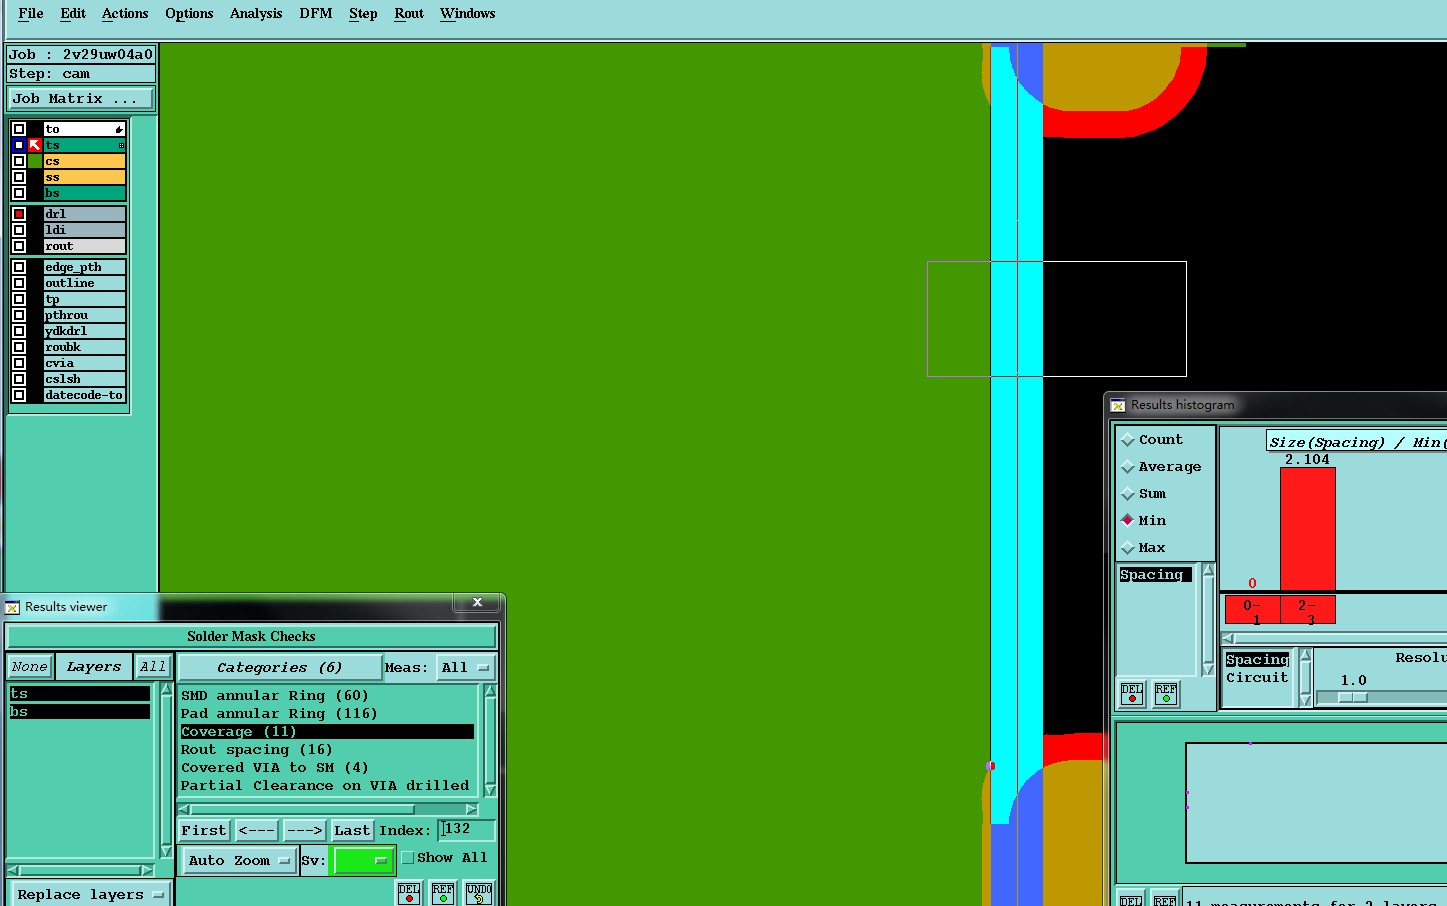Open the File menu
Screen dimensions: 1447x906
click(x=31, y=14)
